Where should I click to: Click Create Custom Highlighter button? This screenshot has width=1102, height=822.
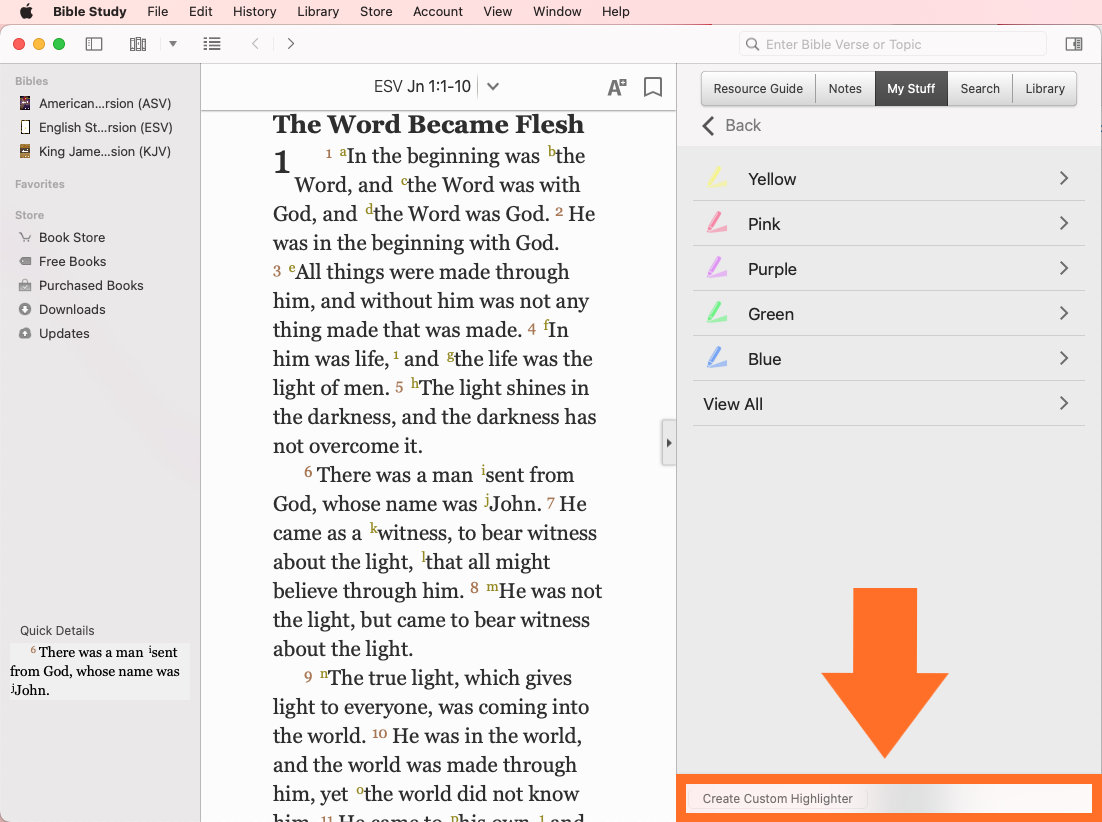[x=777, y=798]
